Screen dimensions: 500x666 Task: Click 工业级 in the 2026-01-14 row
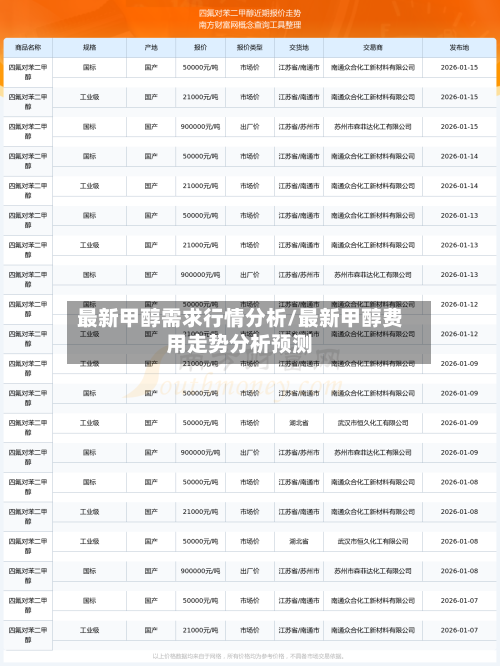pos(89,186)
